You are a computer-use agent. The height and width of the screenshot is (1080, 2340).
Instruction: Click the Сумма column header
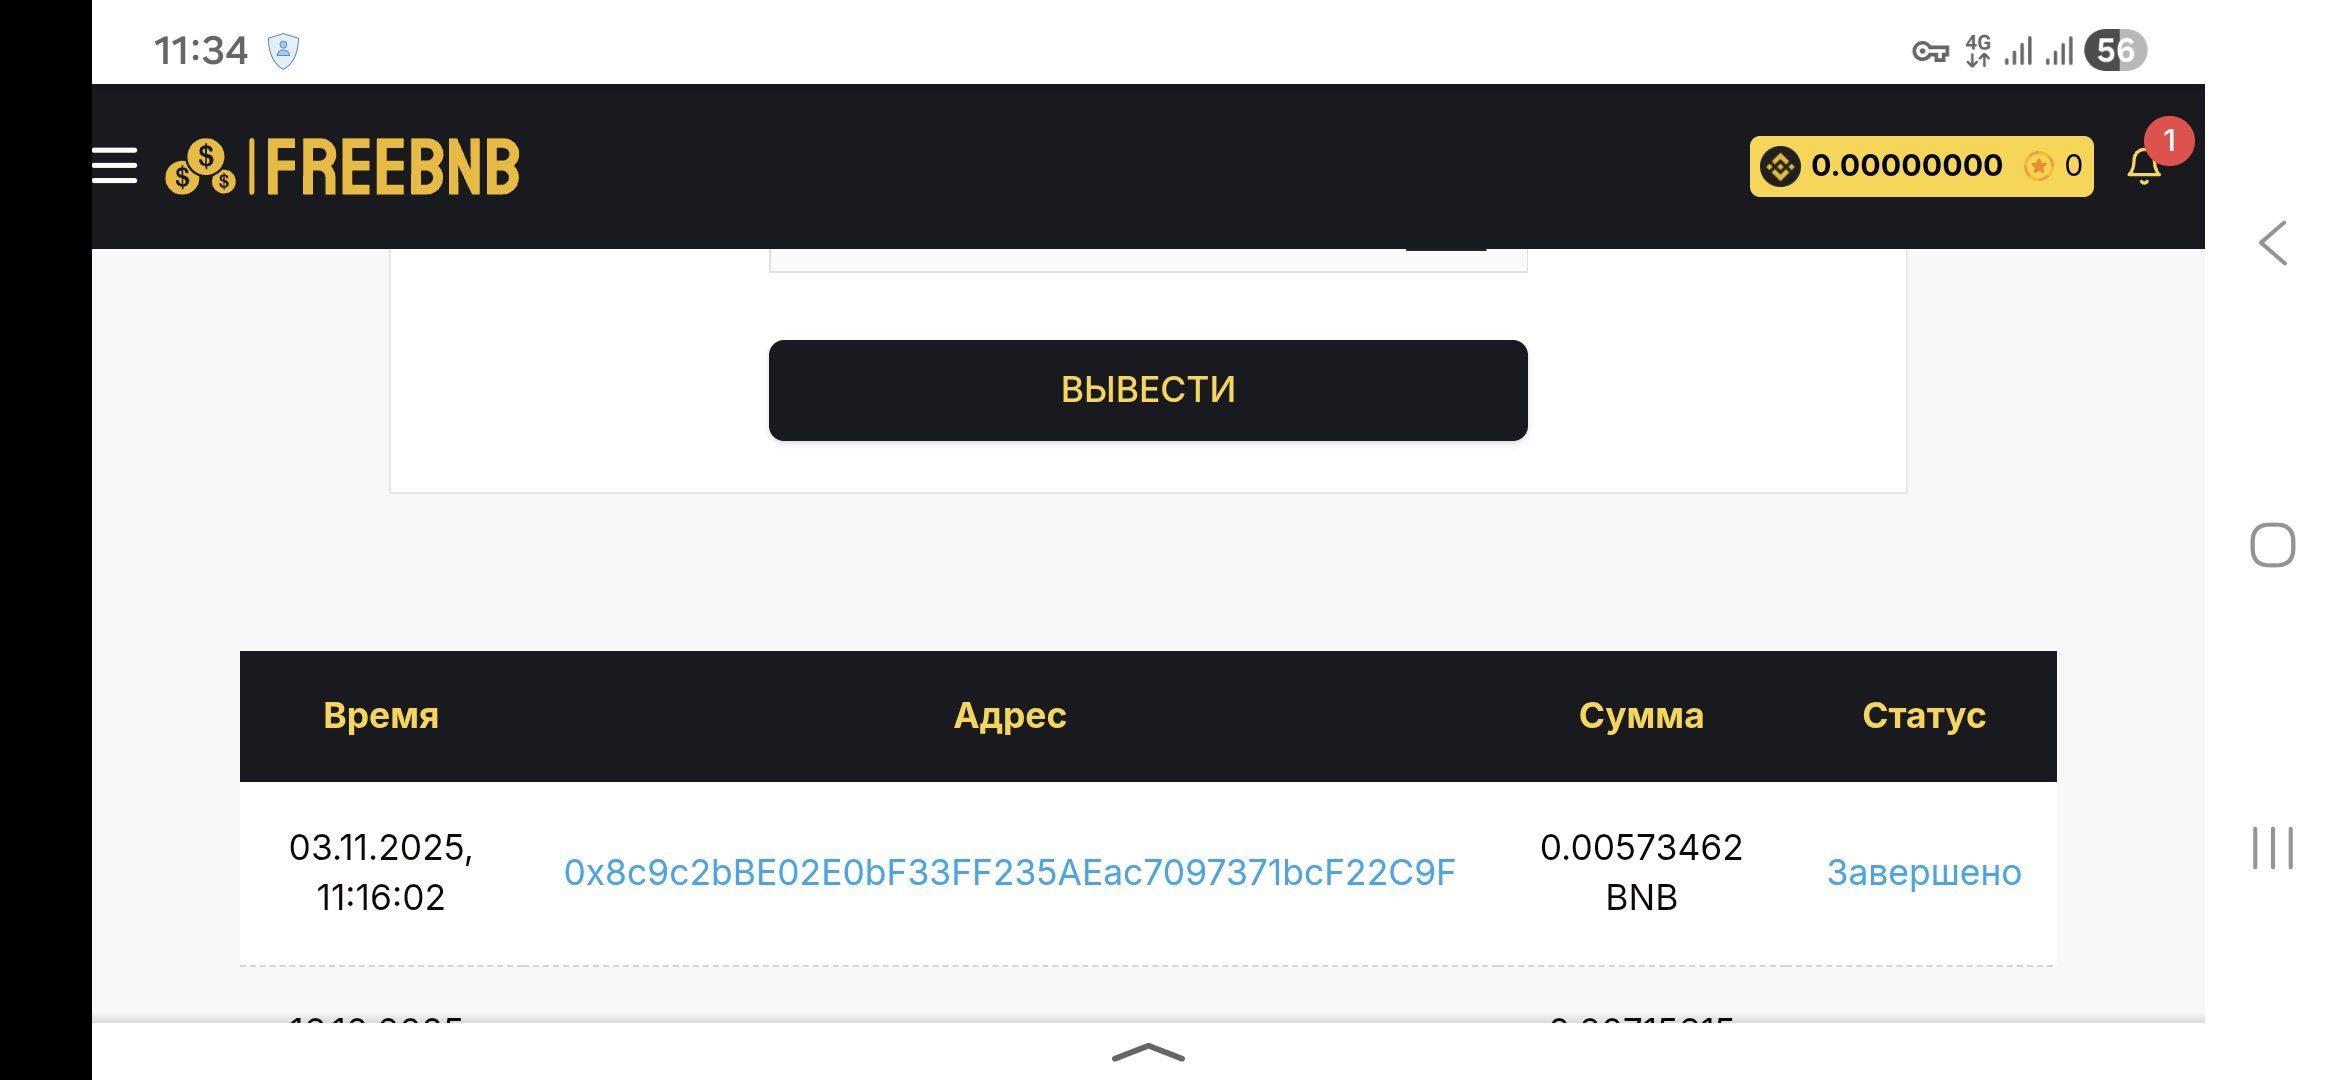pyautogui.click(x=1640, y=716)
